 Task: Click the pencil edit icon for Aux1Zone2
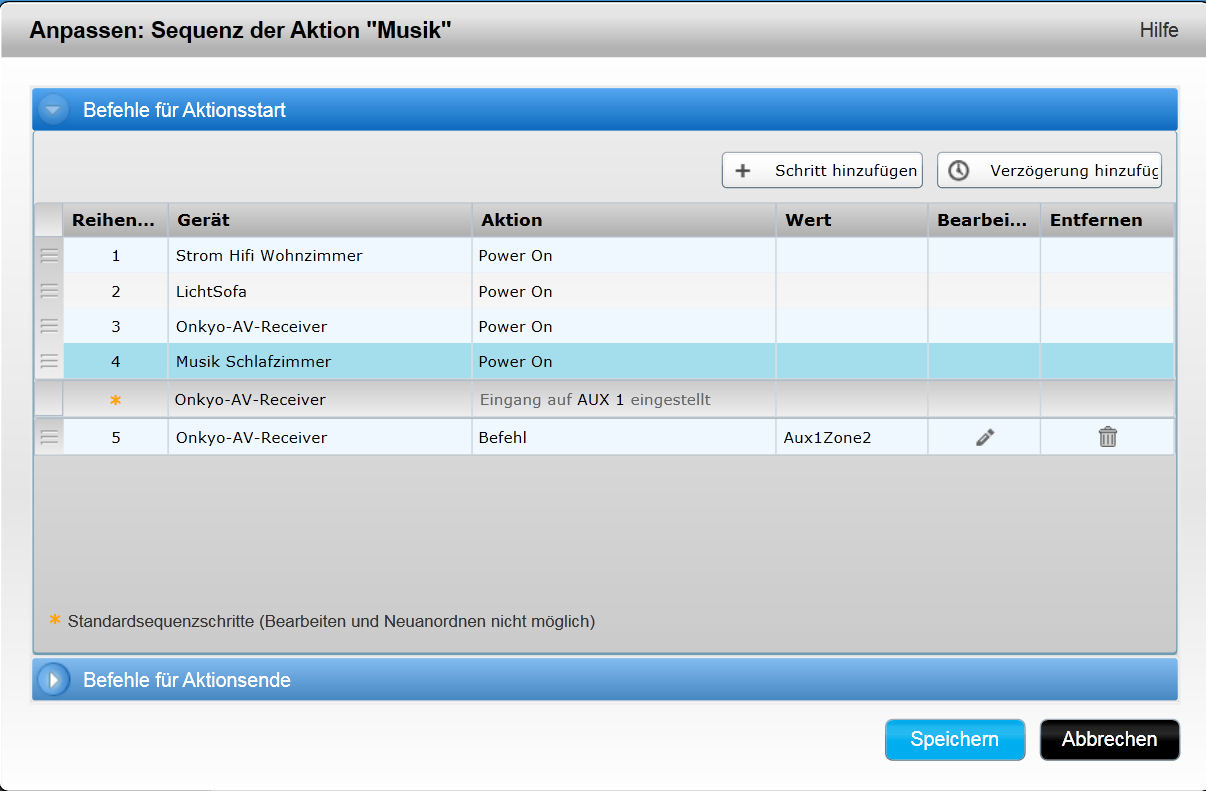985,437
